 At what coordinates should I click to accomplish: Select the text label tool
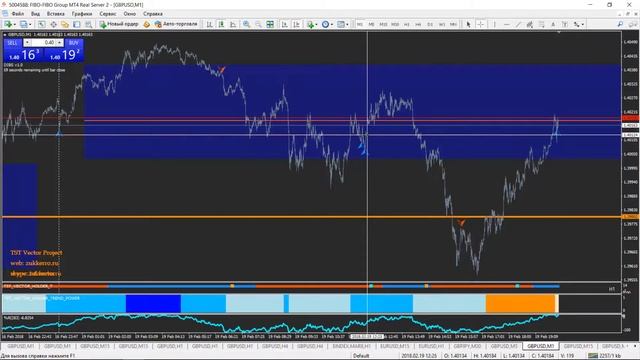pos(565,24)
